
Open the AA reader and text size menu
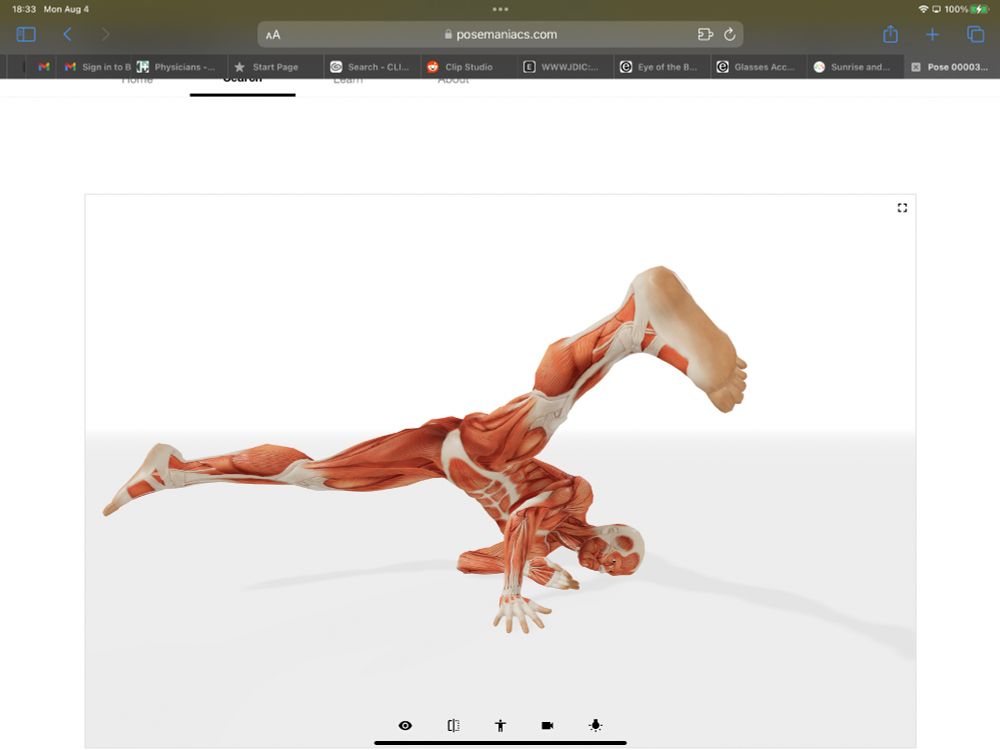[x=273, y=35]
